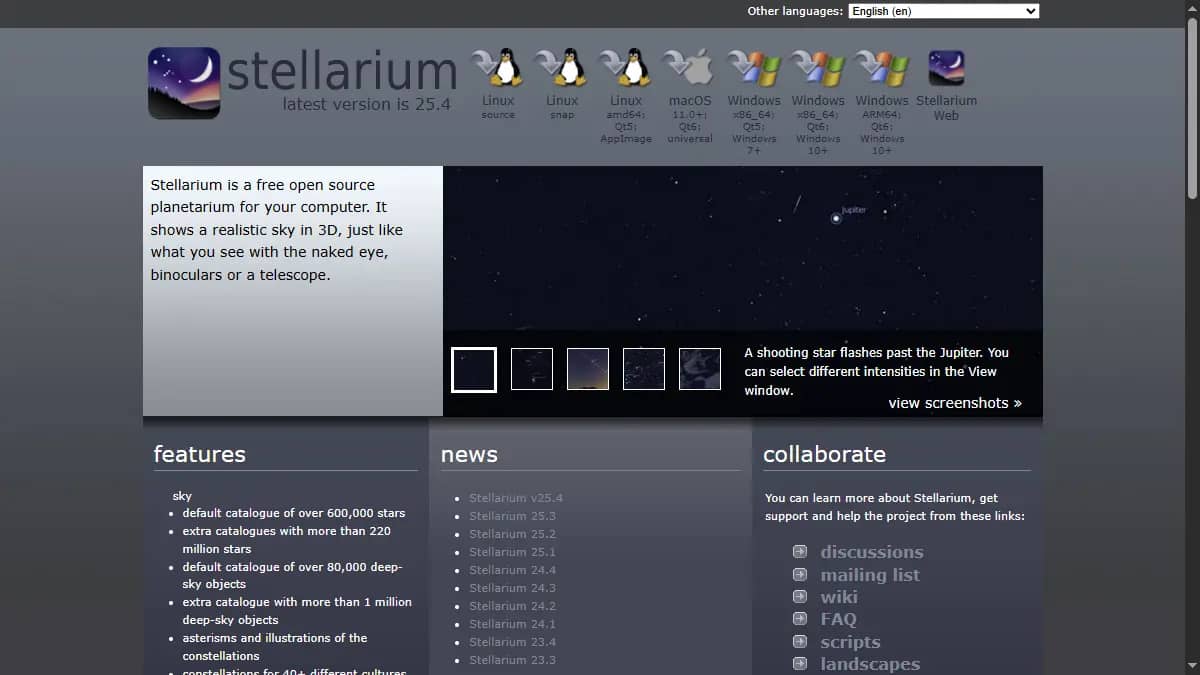Click arrow icon beside wiki
The height and width of the screenshot is (675, 1200).
(x=800, y=597)
